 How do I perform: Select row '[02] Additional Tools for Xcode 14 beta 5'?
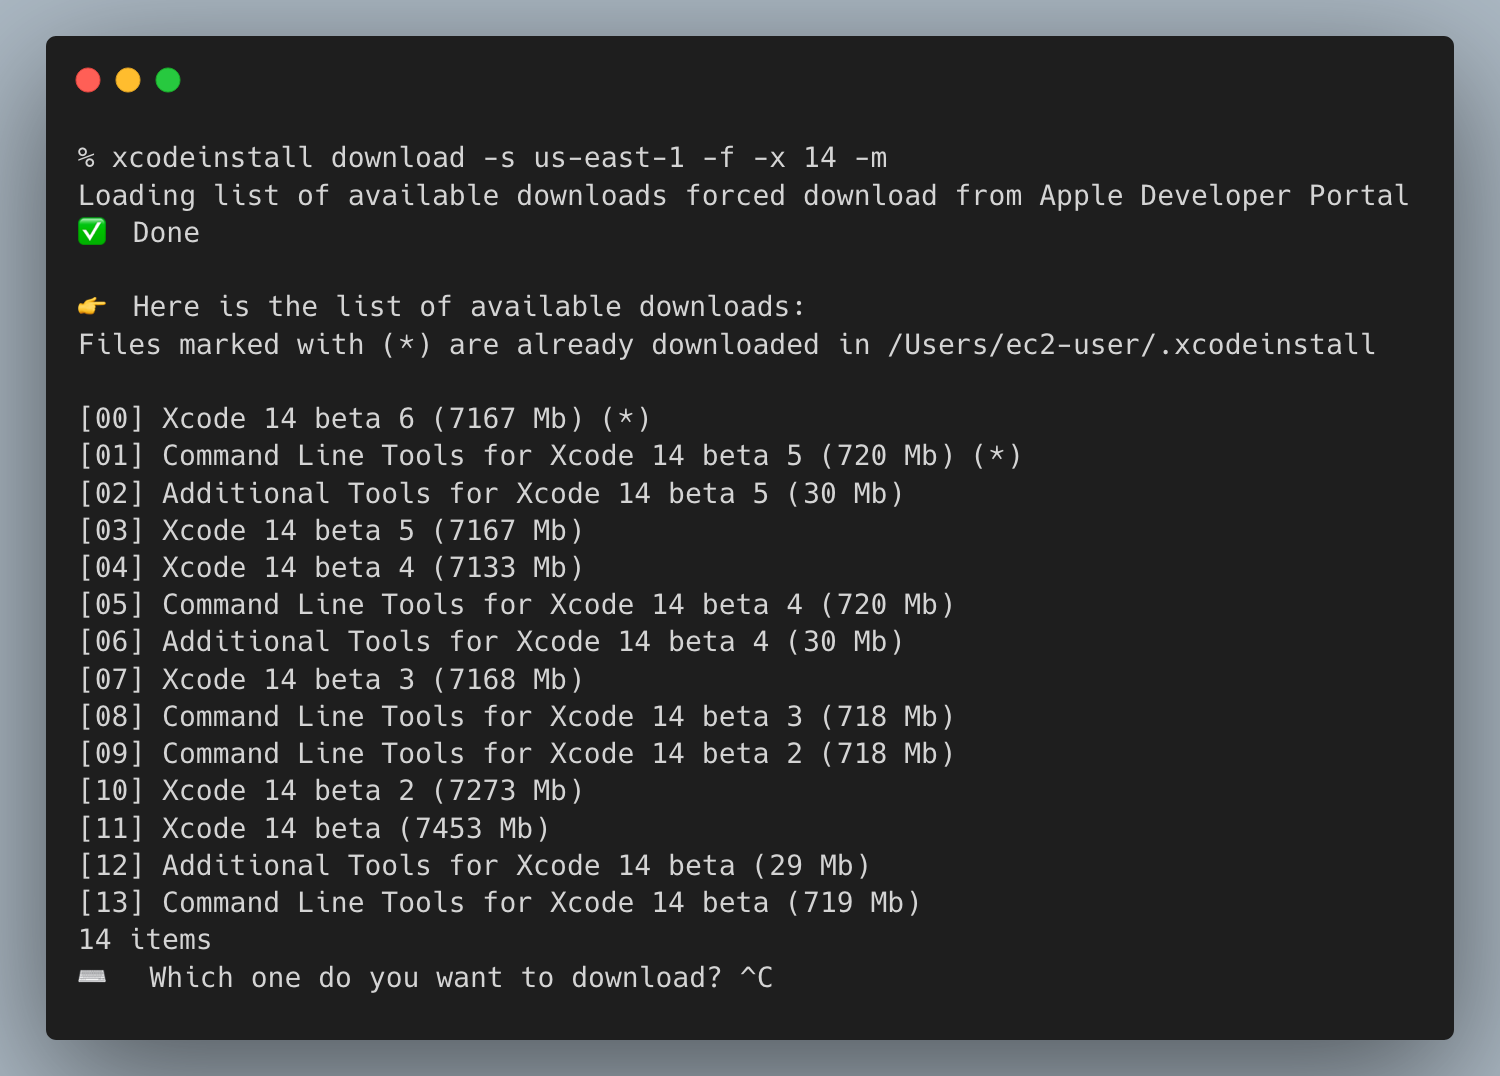[491, 494]
